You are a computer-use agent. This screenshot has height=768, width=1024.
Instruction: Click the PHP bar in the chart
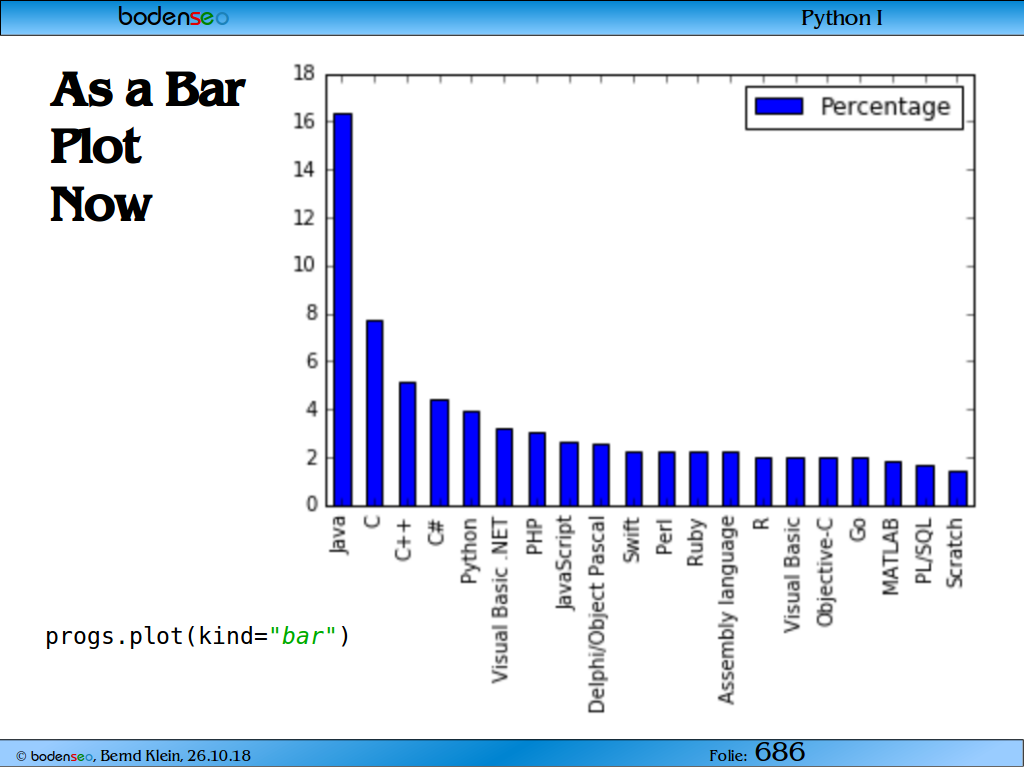(x=537, y=470)
